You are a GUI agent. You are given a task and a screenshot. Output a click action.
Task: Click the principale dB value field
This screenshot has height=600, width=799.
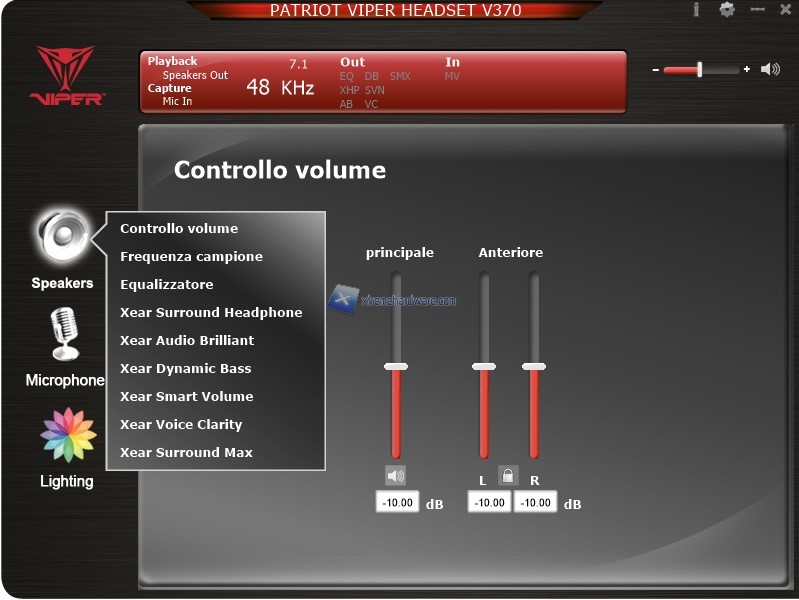(397, 502)
